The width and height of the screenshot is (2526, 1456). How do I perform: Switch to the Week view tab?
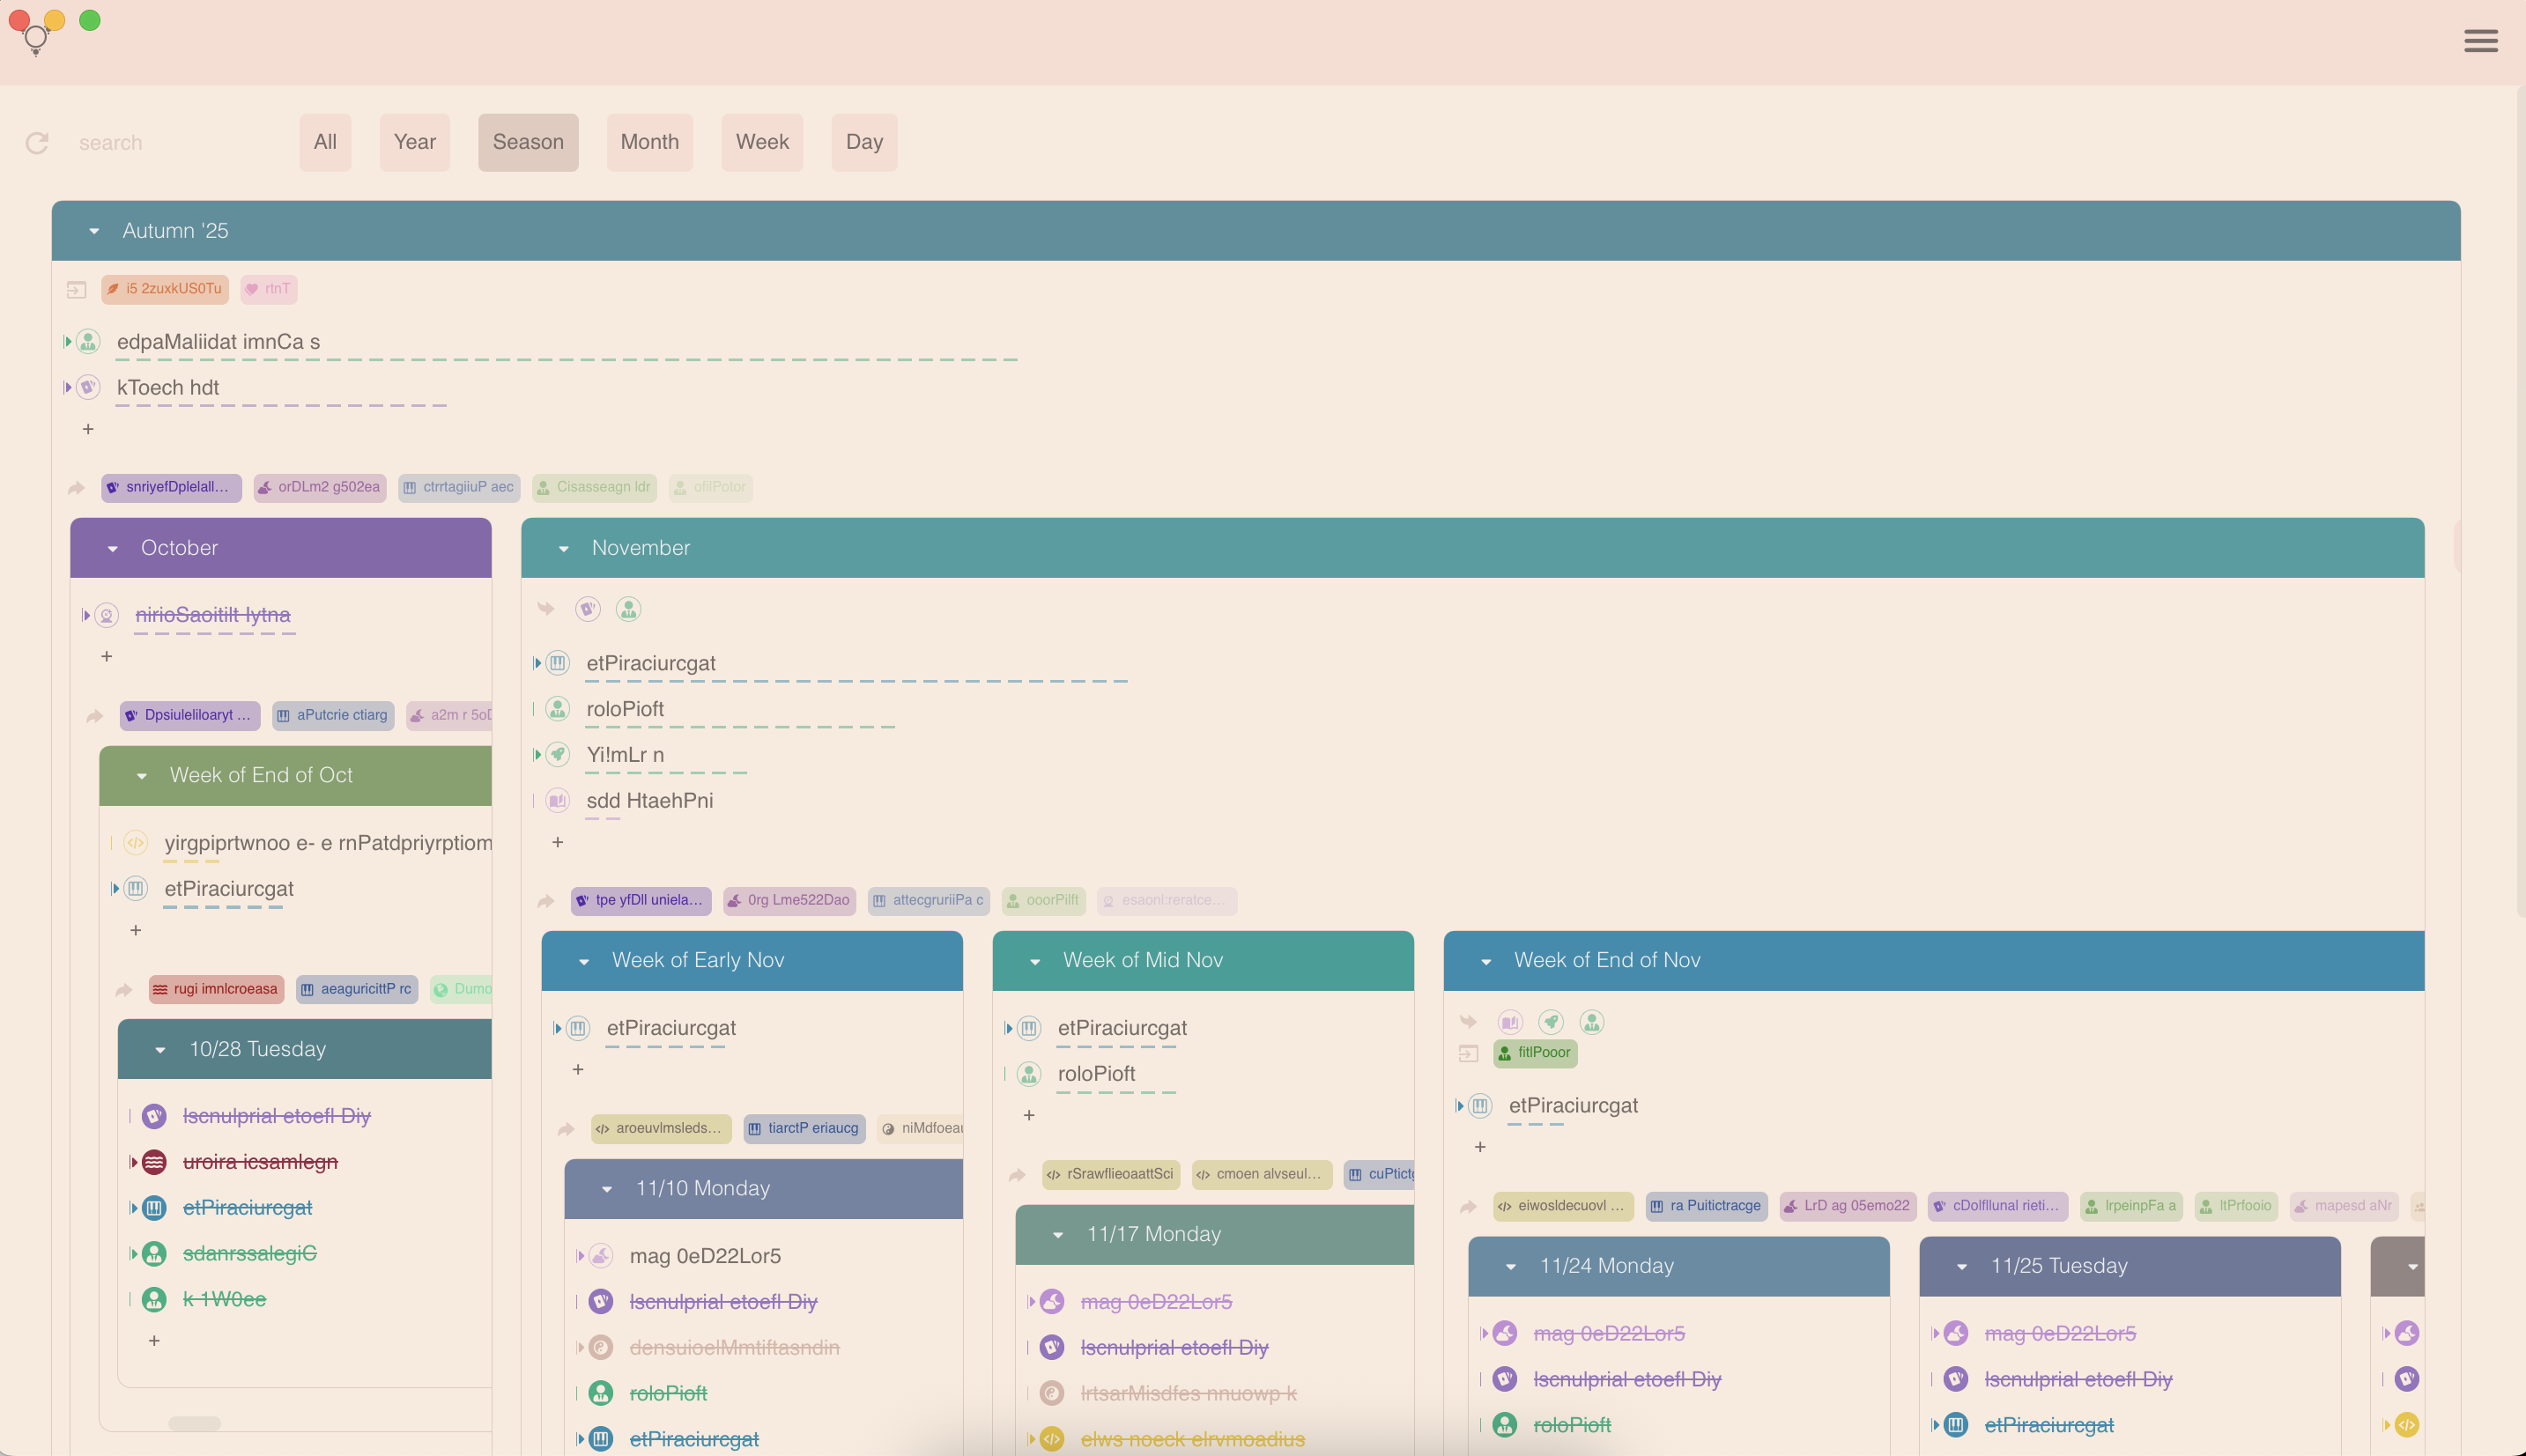[762, 142]
